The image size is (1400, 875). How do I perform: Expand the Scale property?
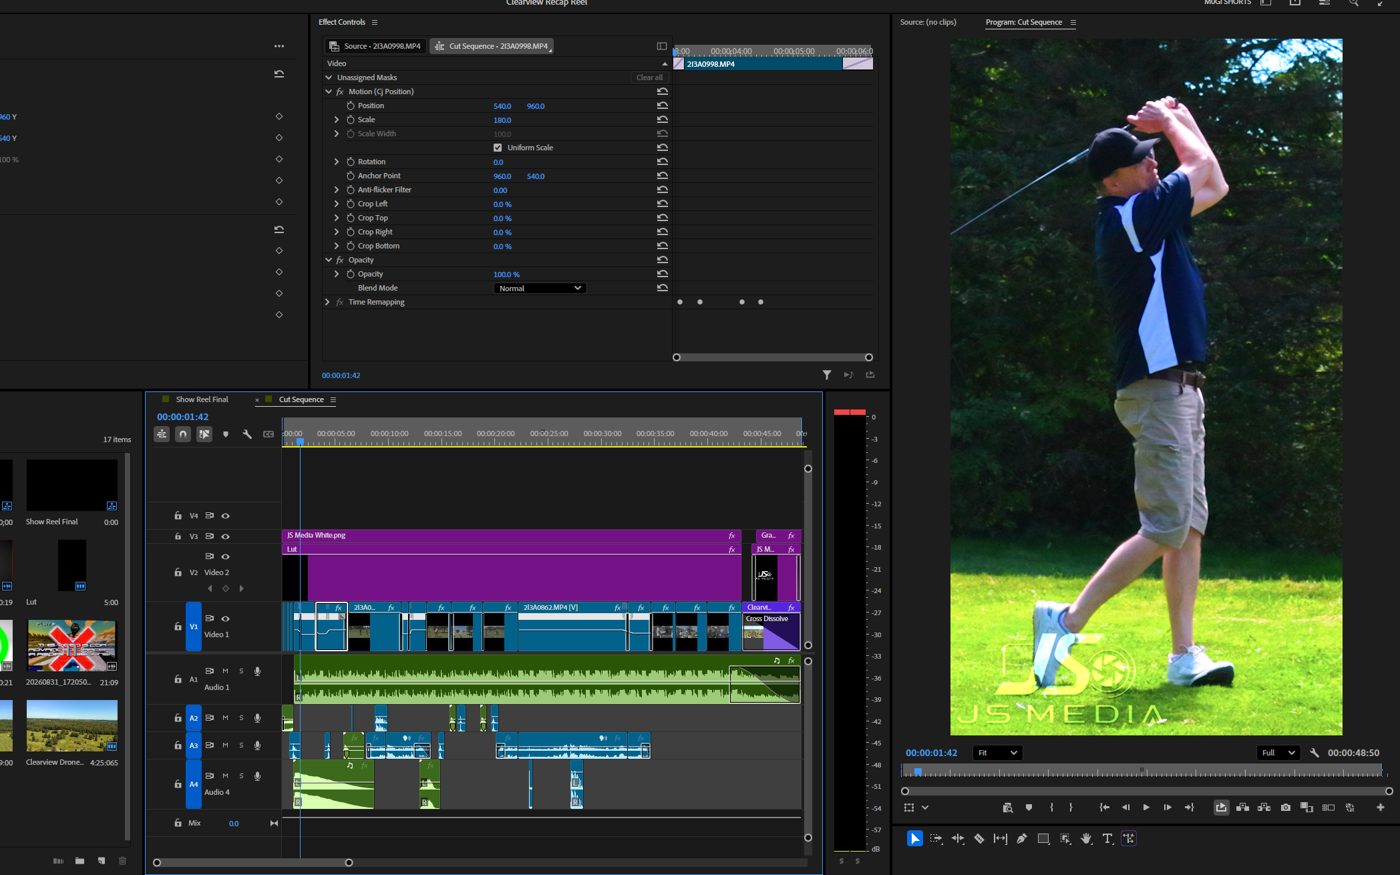[x=336, y=119]
